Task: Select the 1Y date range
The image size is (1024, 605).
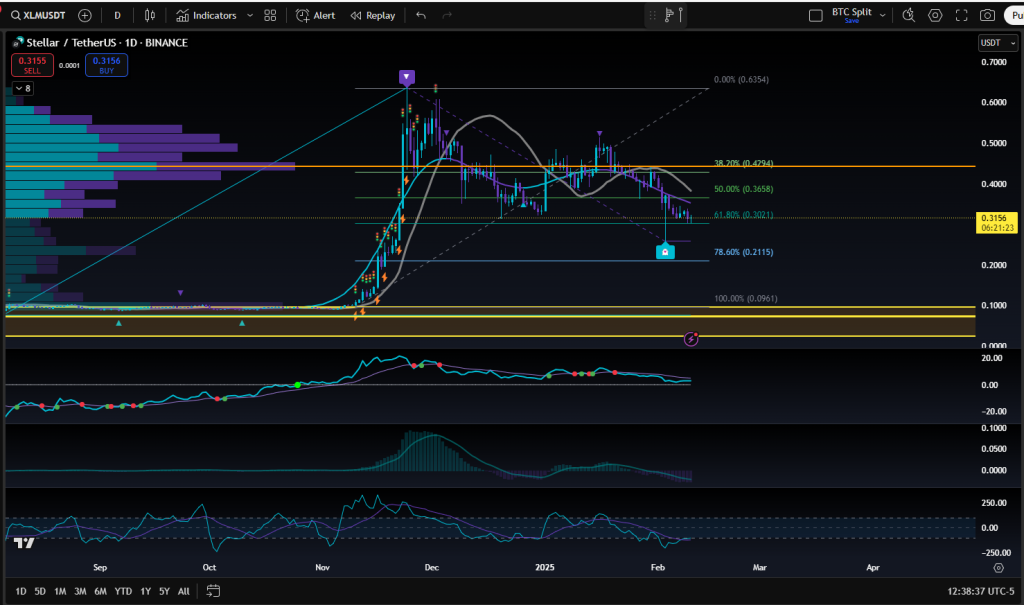Action: click(x=146, y=591)
